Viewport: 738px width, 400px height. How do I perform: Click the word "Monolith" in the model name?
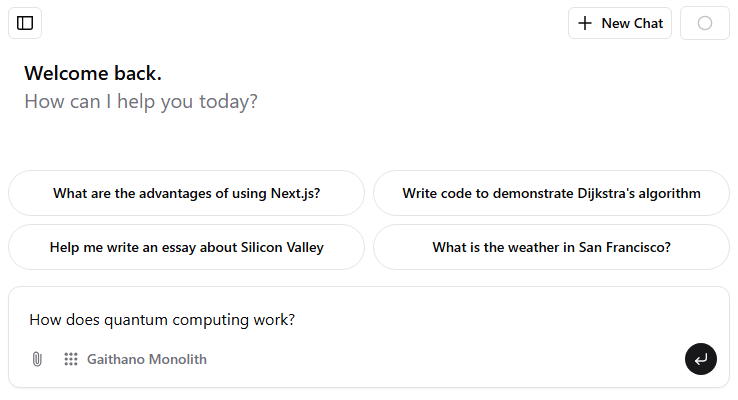[x=178, y=359]
